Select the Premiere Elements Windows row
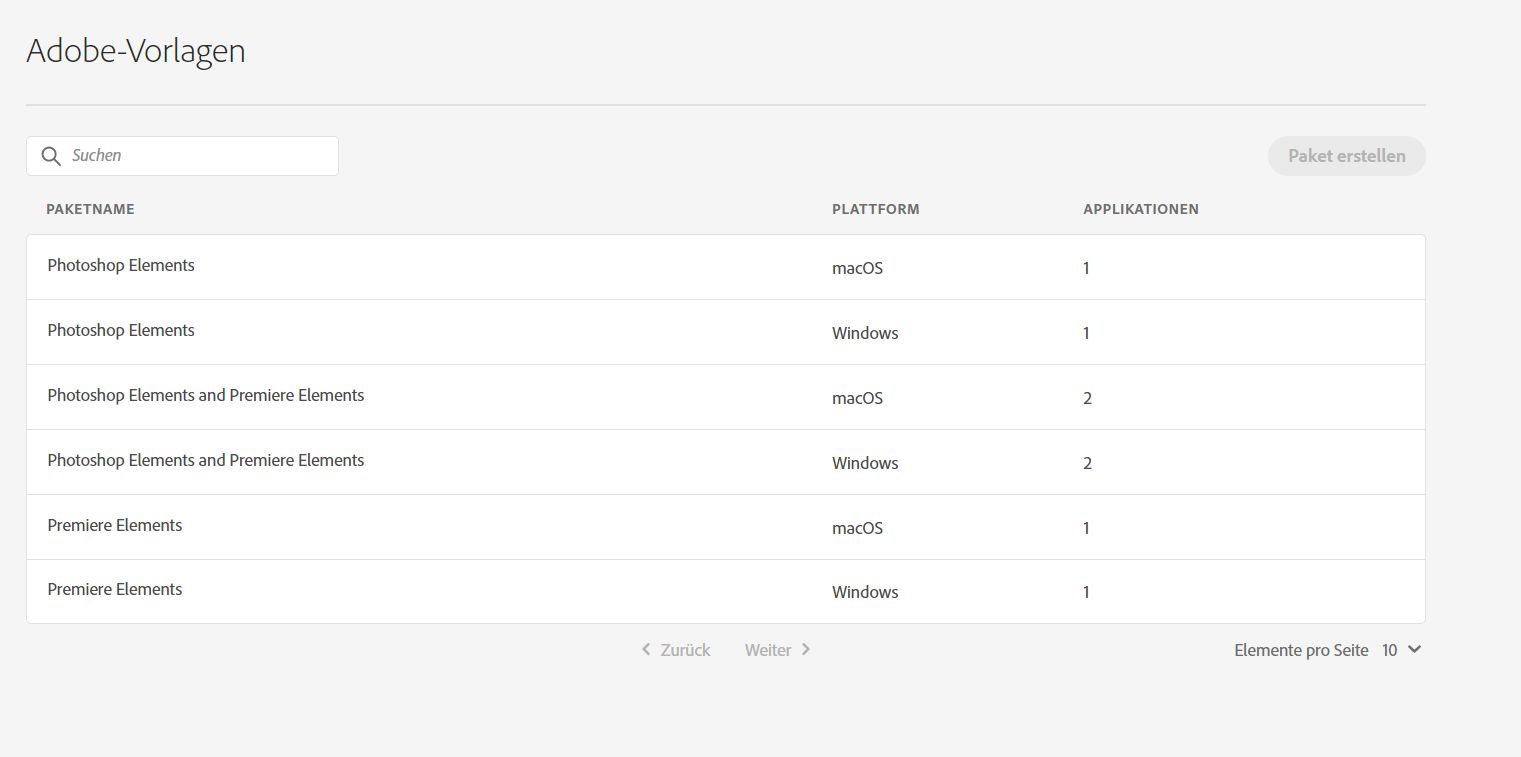The image size is (1521, 757). 725,591
